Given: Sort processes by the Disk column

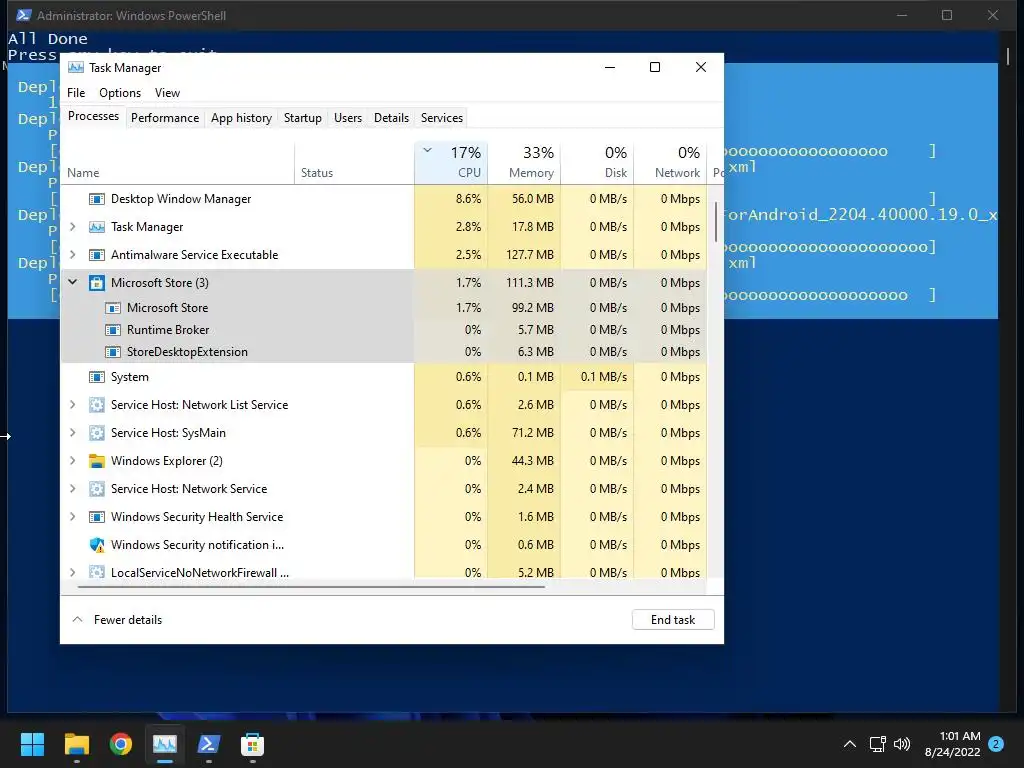Looking at the screenshot, I should (x=597, y=162).
